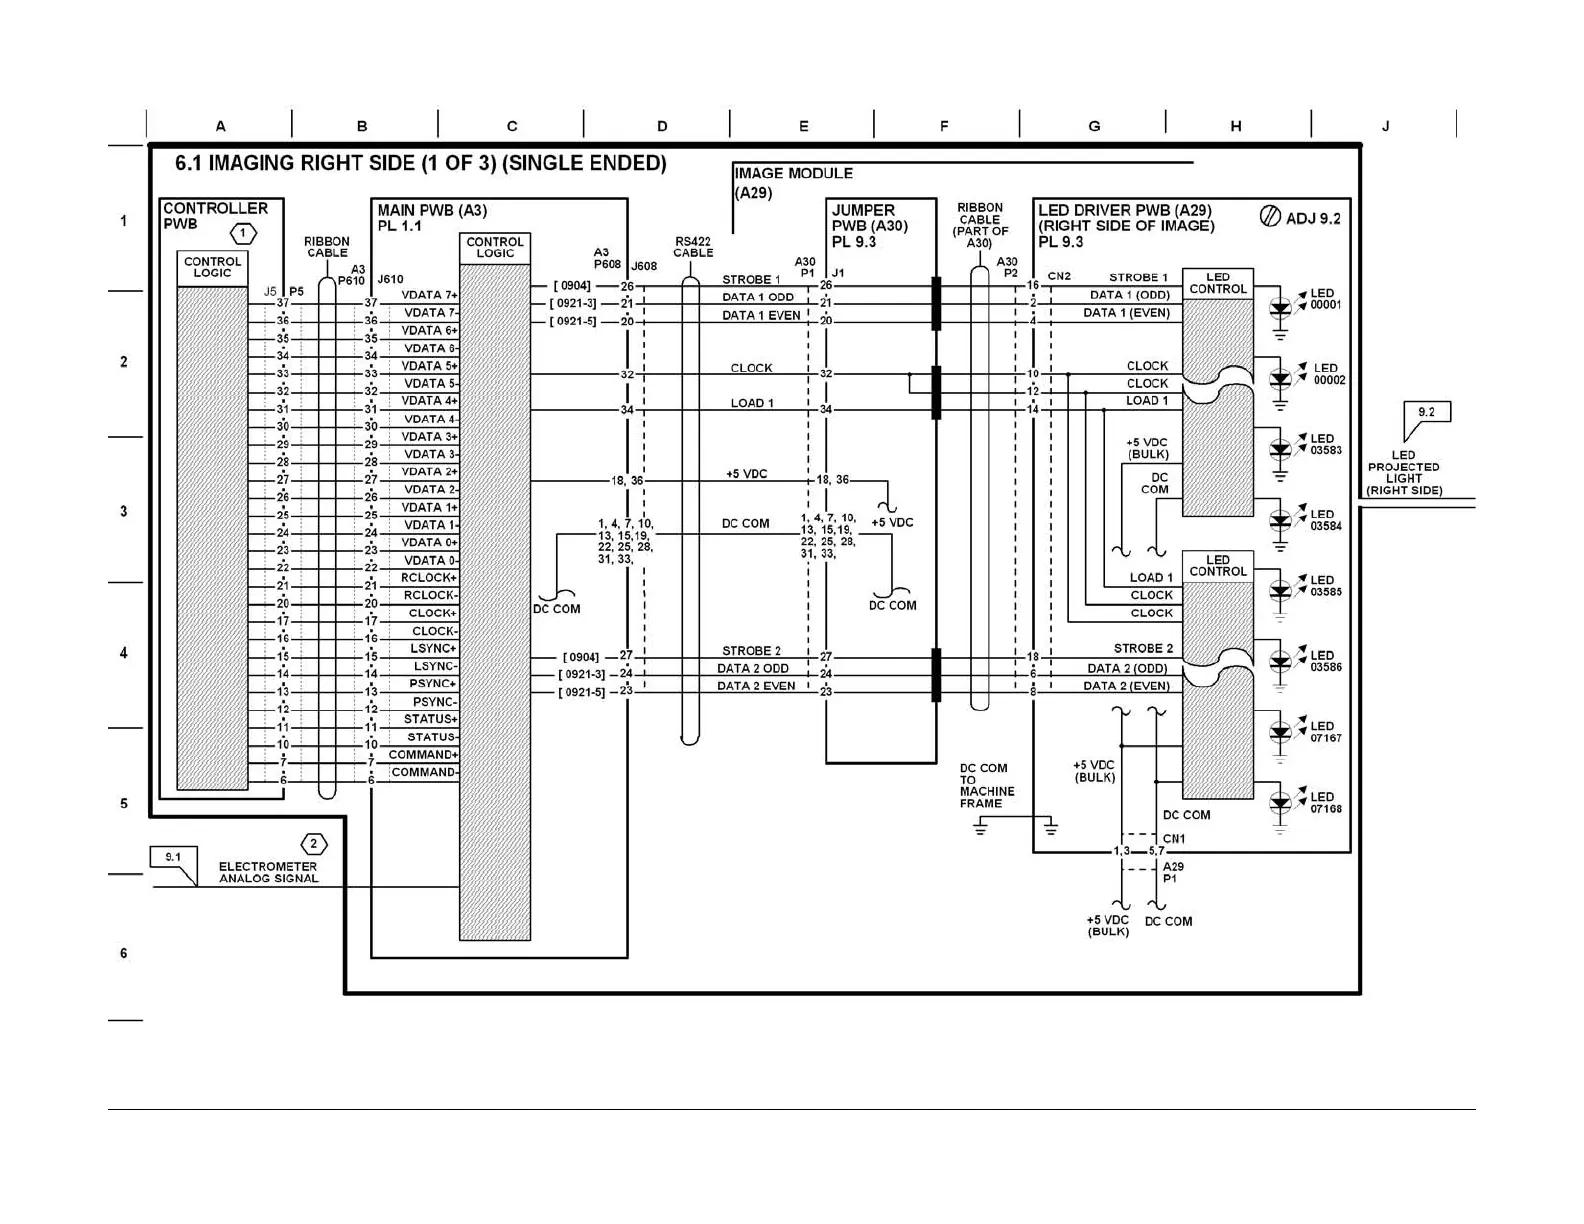Screen dimensions: 1584x1224
Task: Select the LED 03583 diode symbol
Action: [1281, 449]
